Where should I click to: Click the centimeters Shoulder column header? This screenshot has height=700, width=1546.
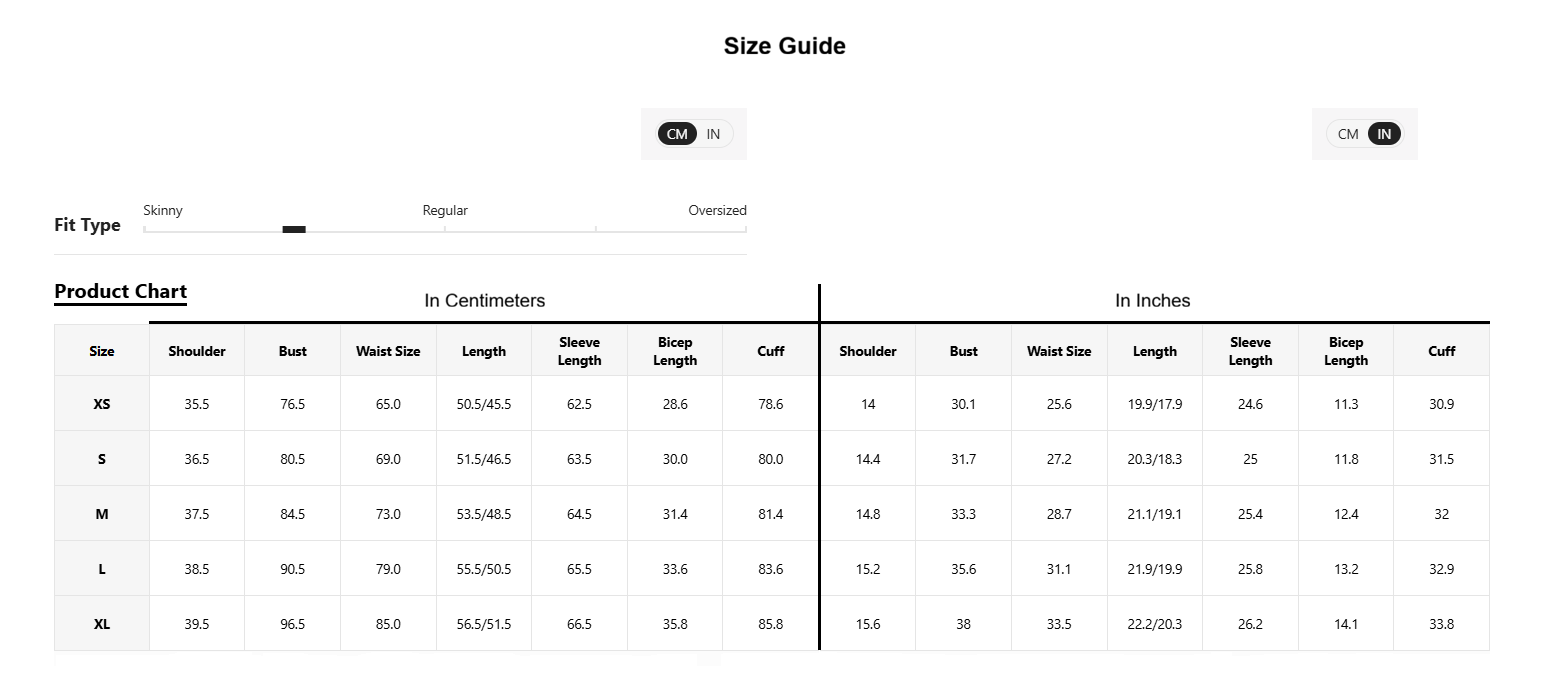(x=197, y=351)
